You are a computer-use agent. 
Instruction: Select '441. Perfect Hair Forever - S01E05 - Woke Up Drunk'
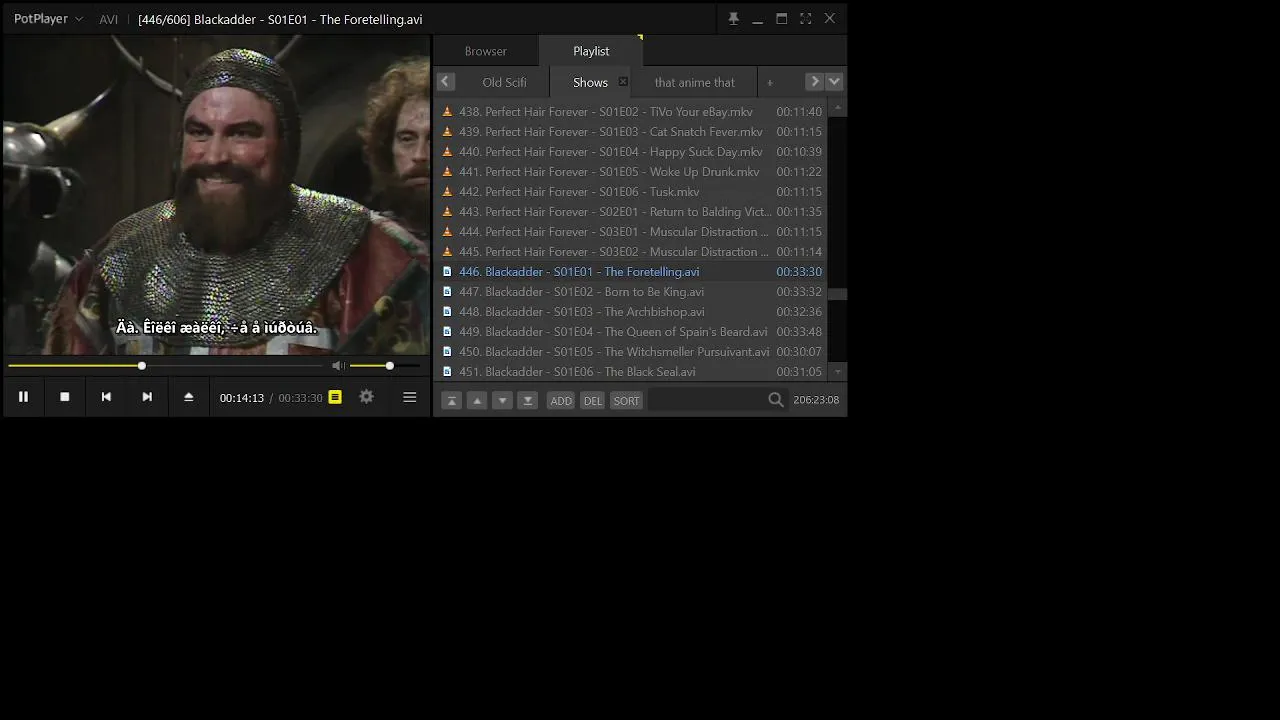pos(631,172)
